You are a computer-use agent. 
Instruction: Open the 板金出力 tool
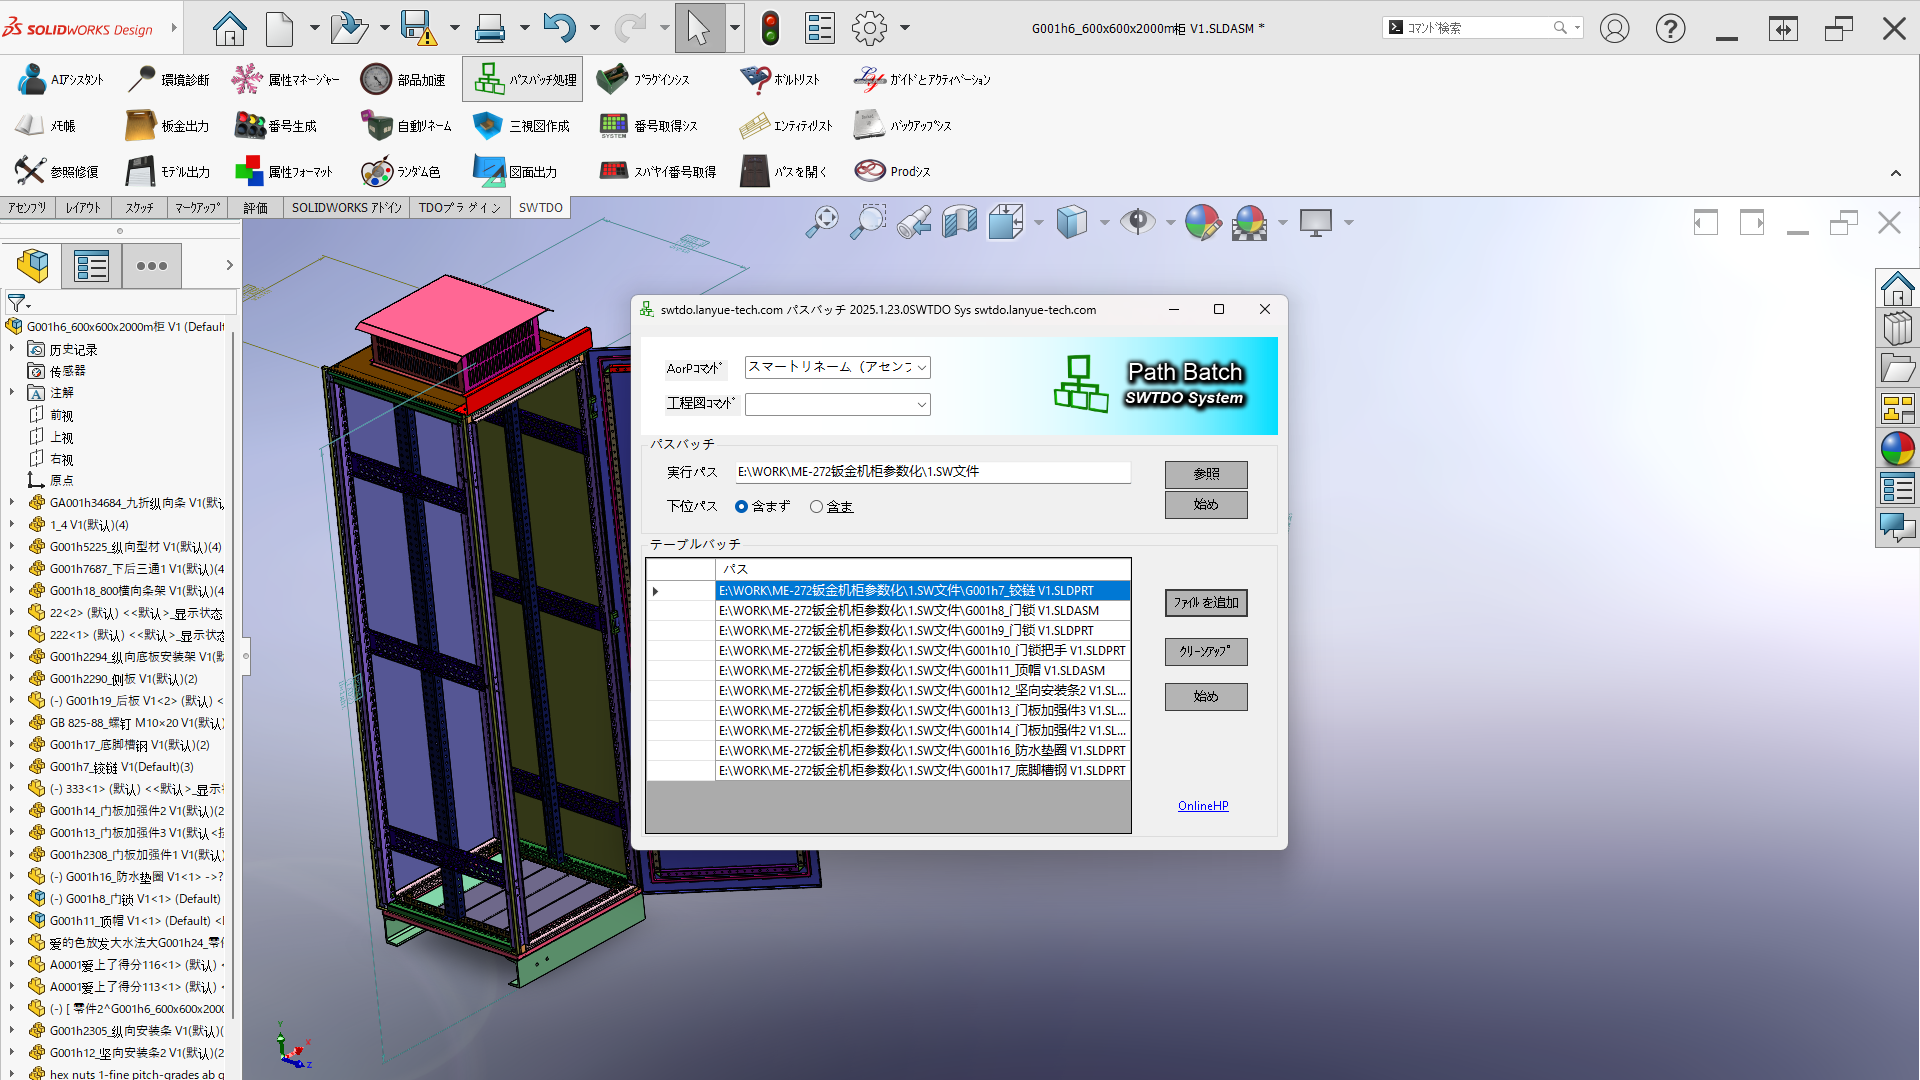pos(140,126)
